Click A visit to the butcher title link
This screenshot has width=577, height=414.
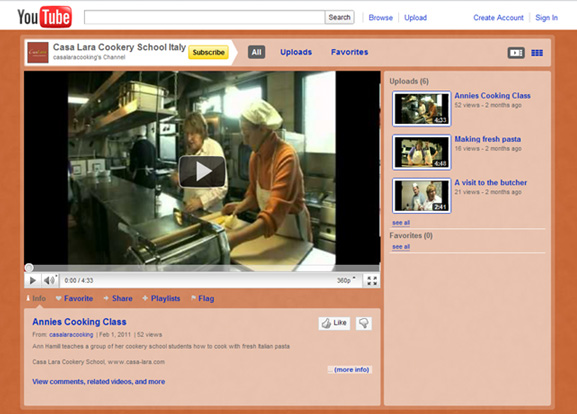(491, 183)
